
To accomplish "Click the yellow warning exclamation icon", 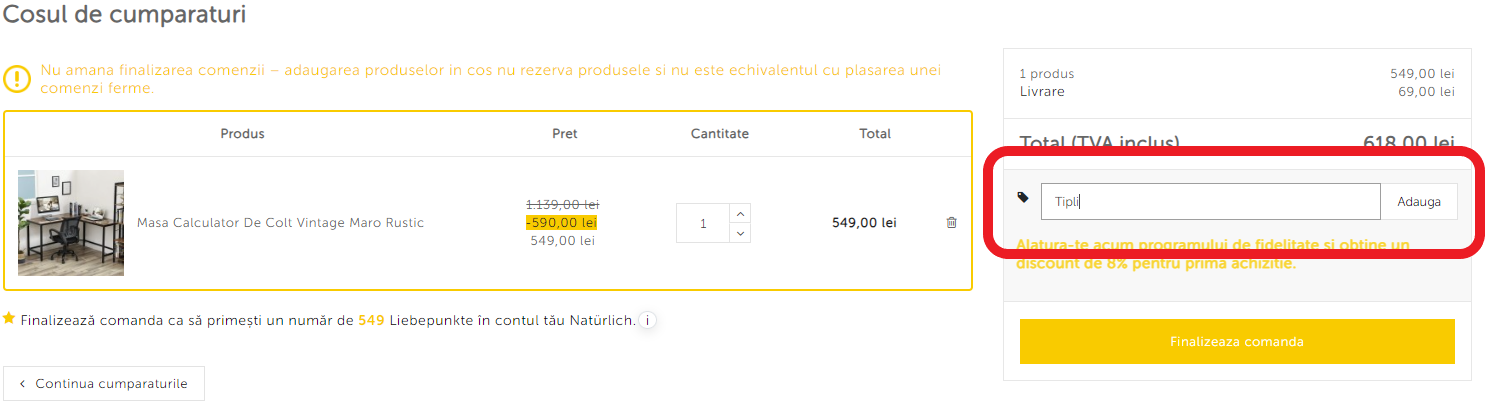I will click(17, 79).
